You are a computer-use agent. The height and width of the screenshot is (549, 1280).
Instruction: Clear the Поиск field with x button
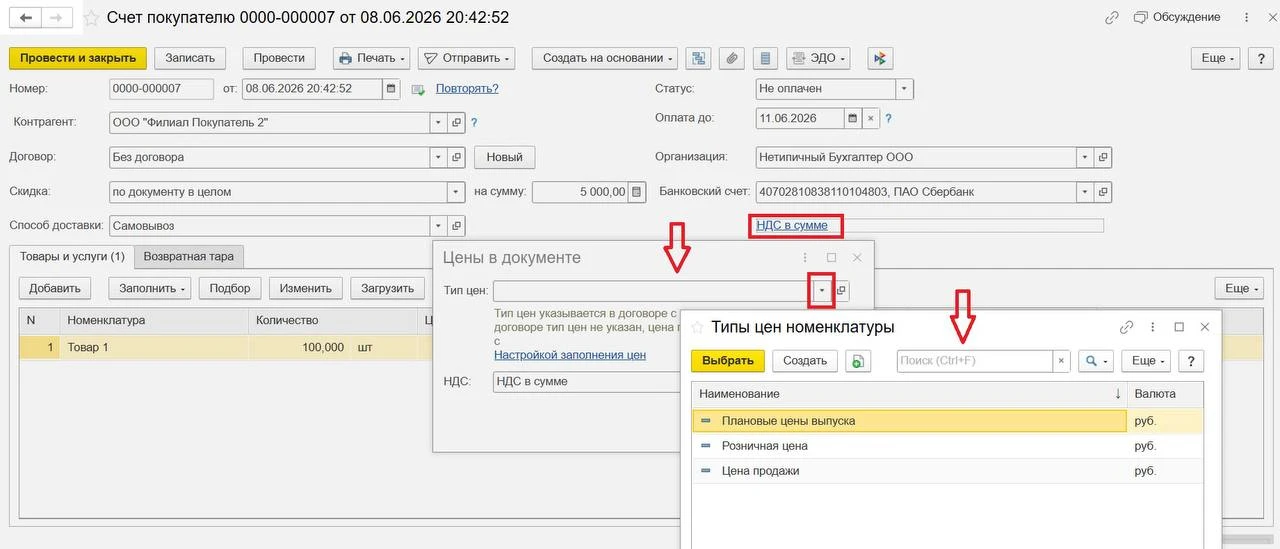pyautogui.click(x=1061, y=361)
